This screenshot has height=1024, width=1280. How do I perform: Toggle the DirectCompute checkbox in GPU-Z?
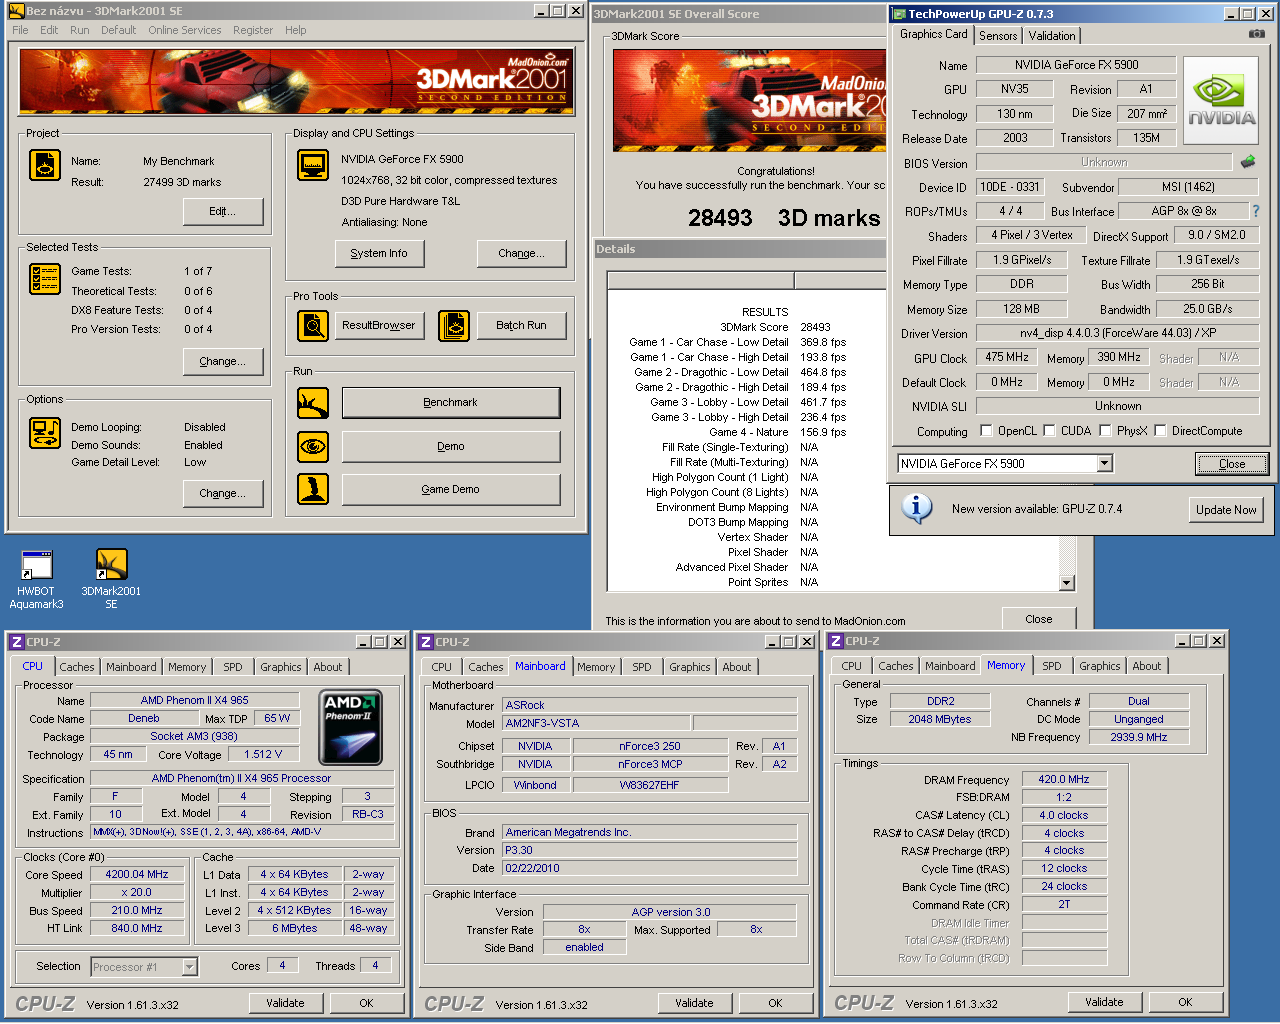1160,431
